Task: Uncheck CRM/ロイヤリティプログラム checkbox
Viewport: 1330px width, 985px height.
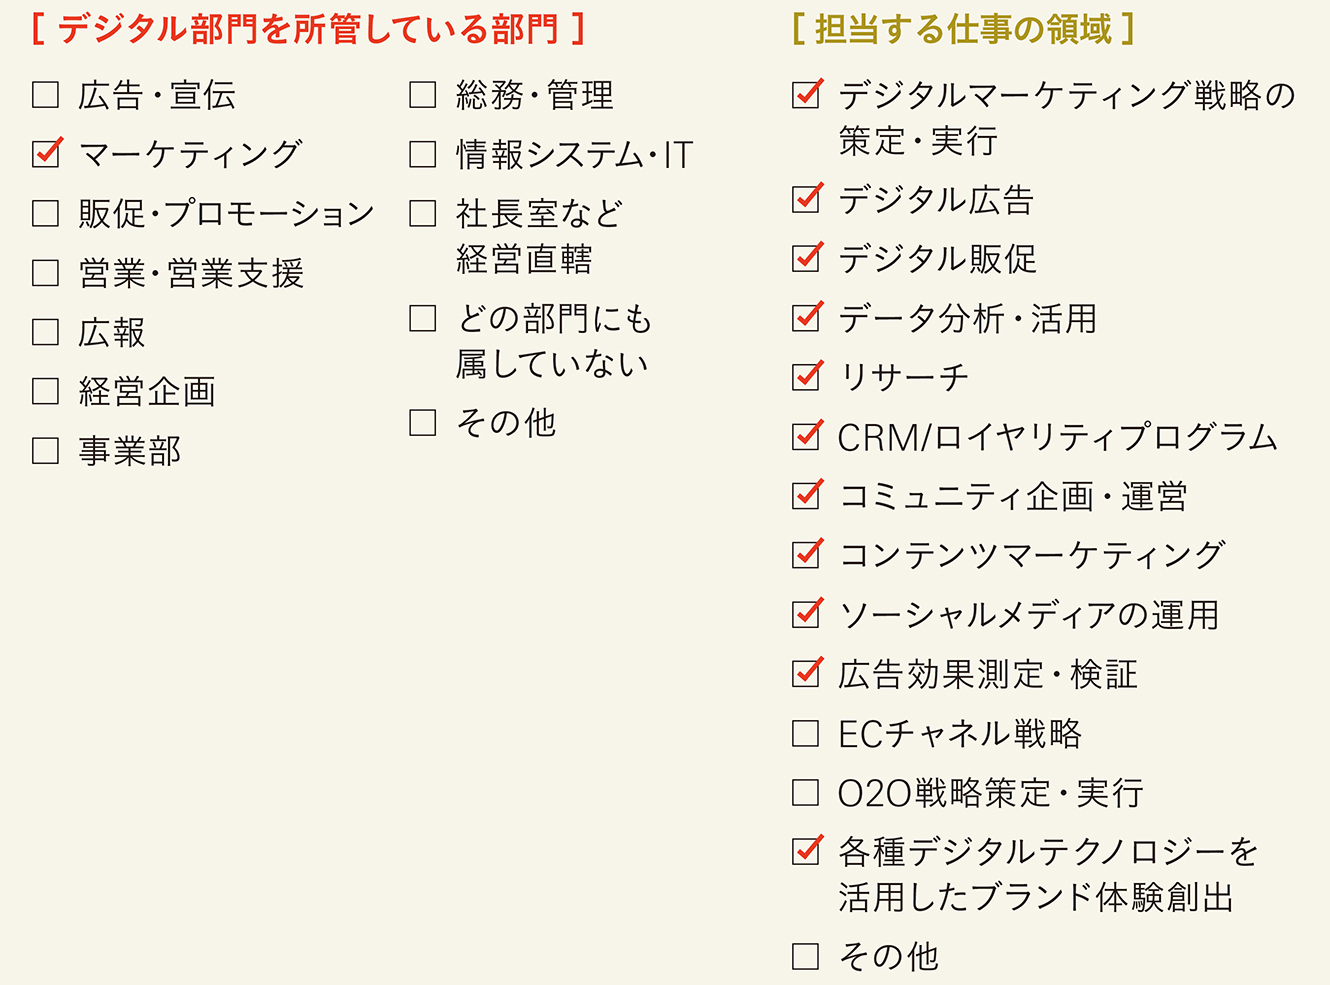Action: coord(806,436)
